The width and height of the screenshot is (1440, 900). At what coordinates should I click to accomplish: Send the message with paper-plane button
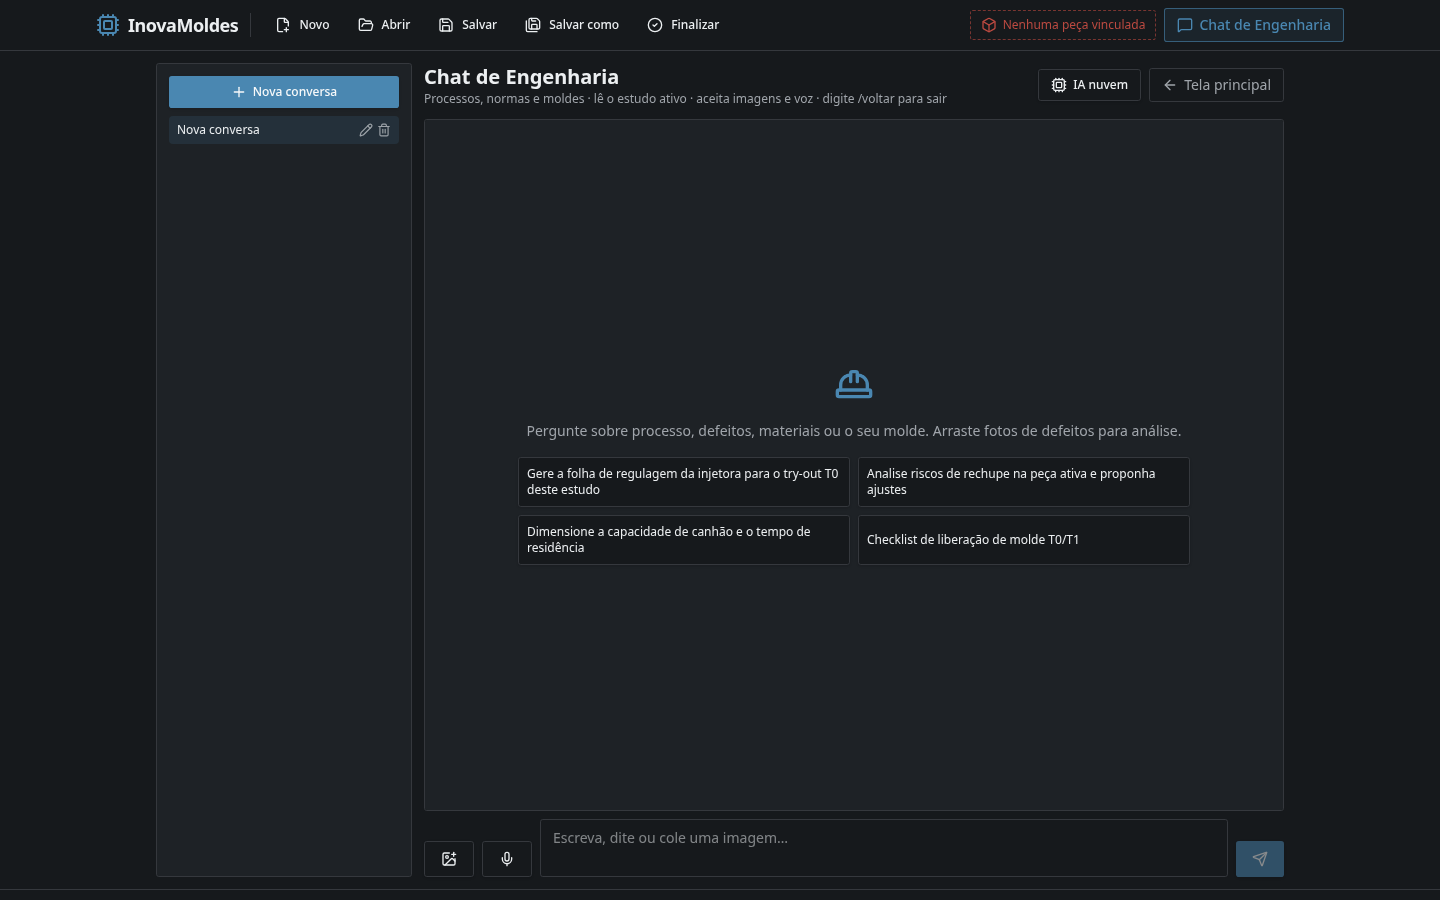(1260, 859)
